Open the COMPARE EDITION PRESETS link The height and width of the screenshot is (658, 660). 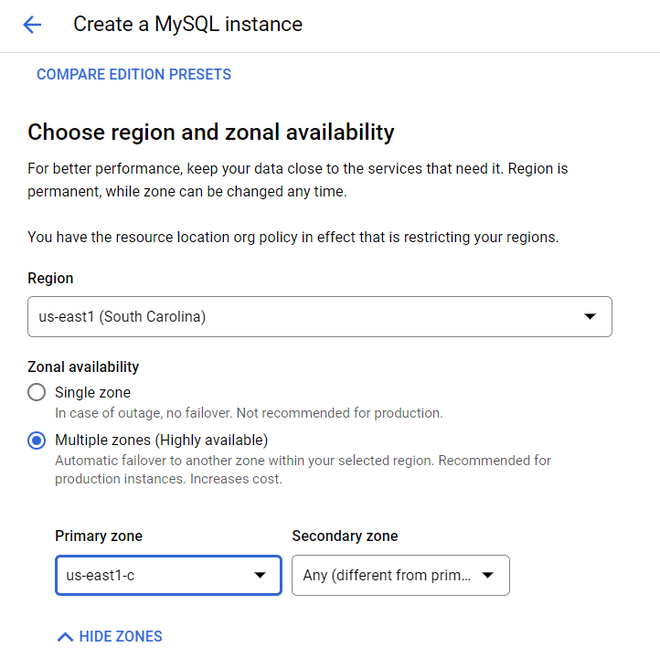click(x=134, y=74)
